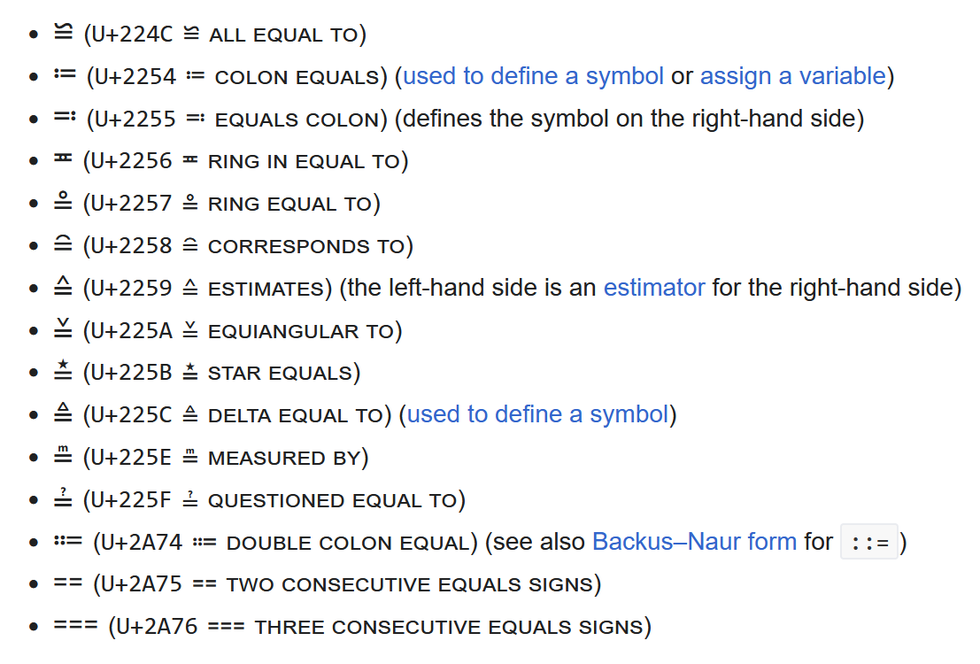Click the U+224C ALL EQUAL TO text
This screenshot has width=980, height=664.
pos(225,34)
